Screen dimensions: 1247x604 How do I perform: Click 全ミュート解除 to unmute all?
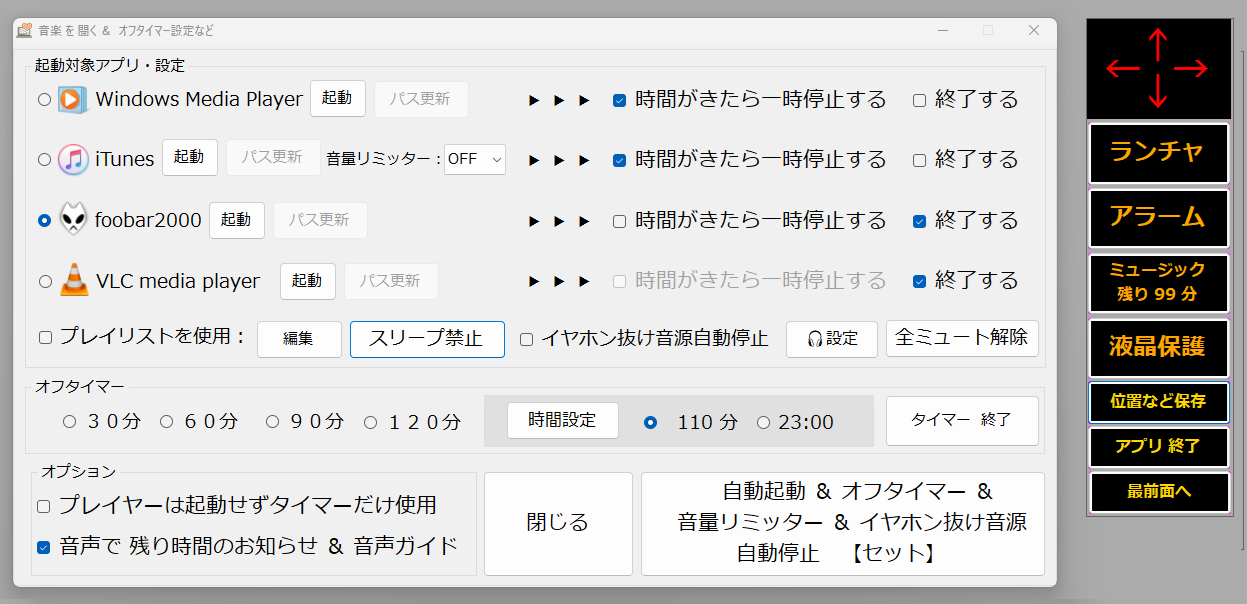[x=962, y=339]
